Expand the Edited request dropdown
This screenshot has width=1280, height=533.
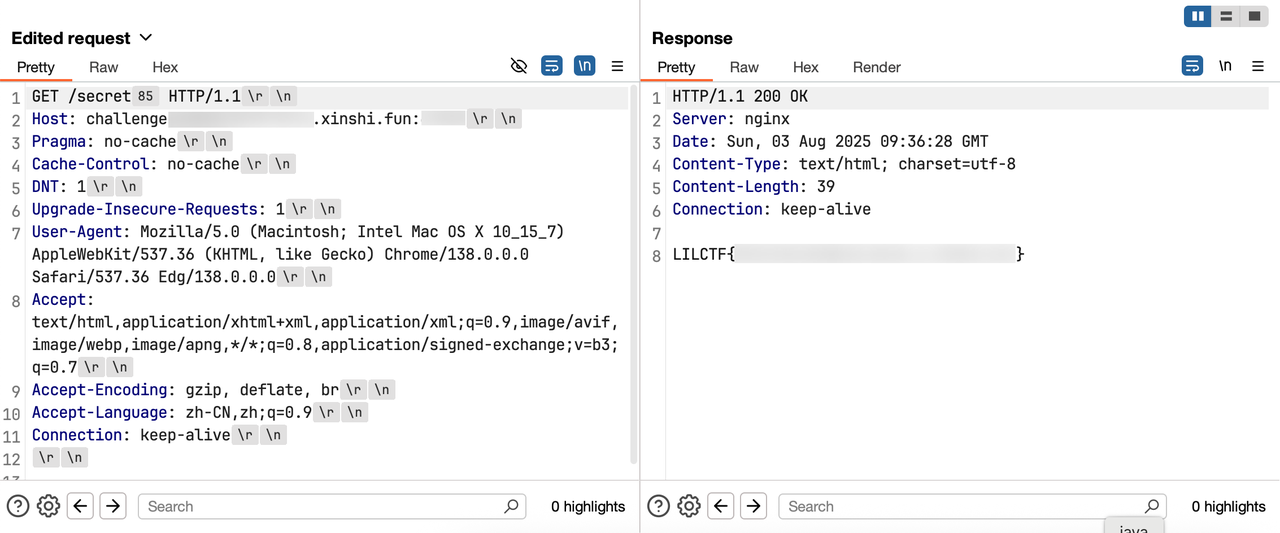(x=146, y=38)
